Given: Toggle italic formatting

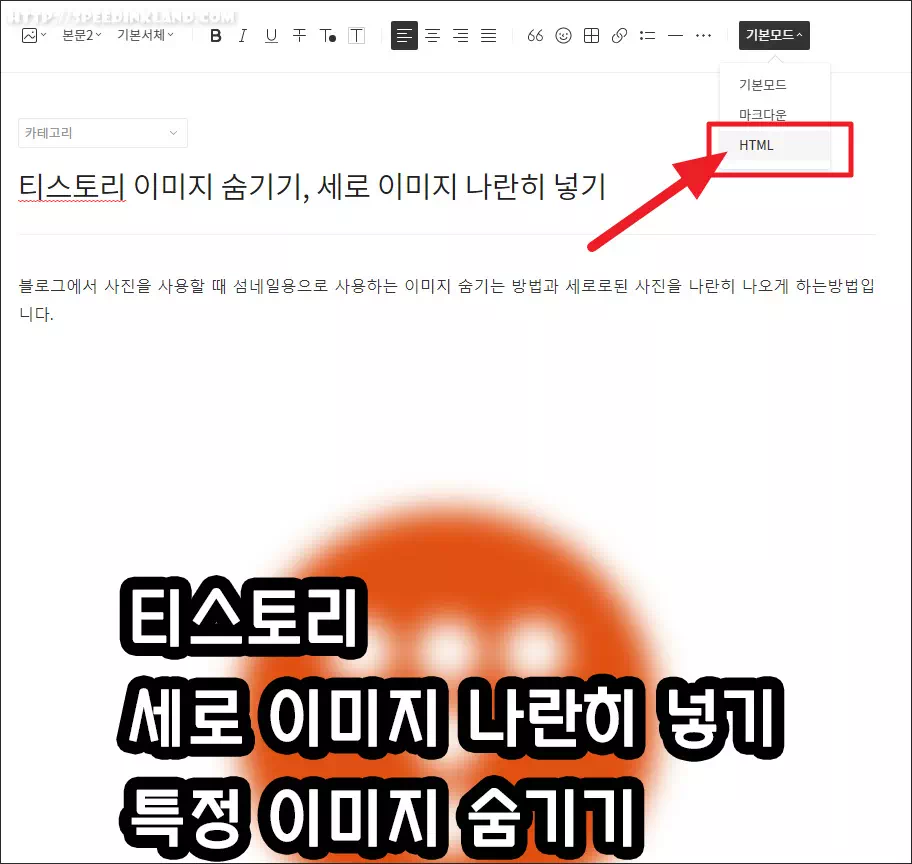Looking at the screenshot, I should pyautogui.click(x=243, y=35).
